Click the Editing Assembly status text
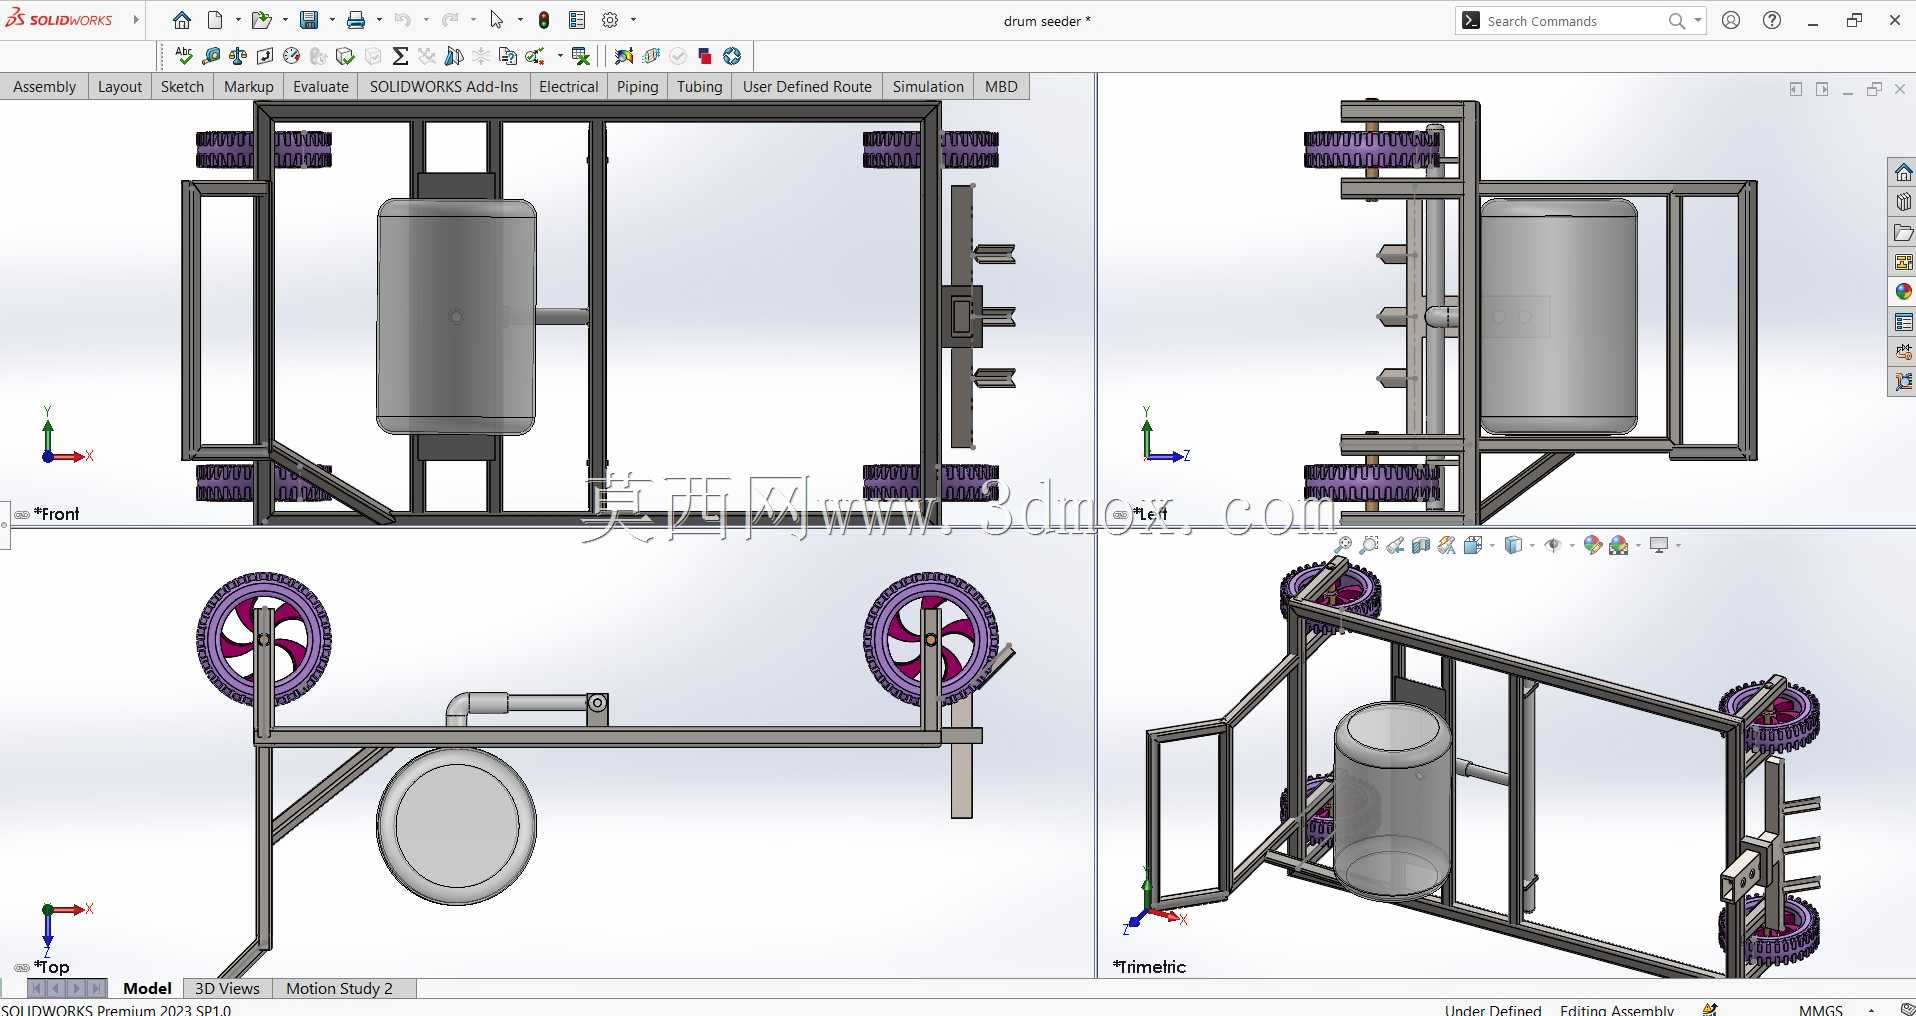The width and height of the screenshot is (1916, 1016). pyautogui.click(x=1617, y=1009)
